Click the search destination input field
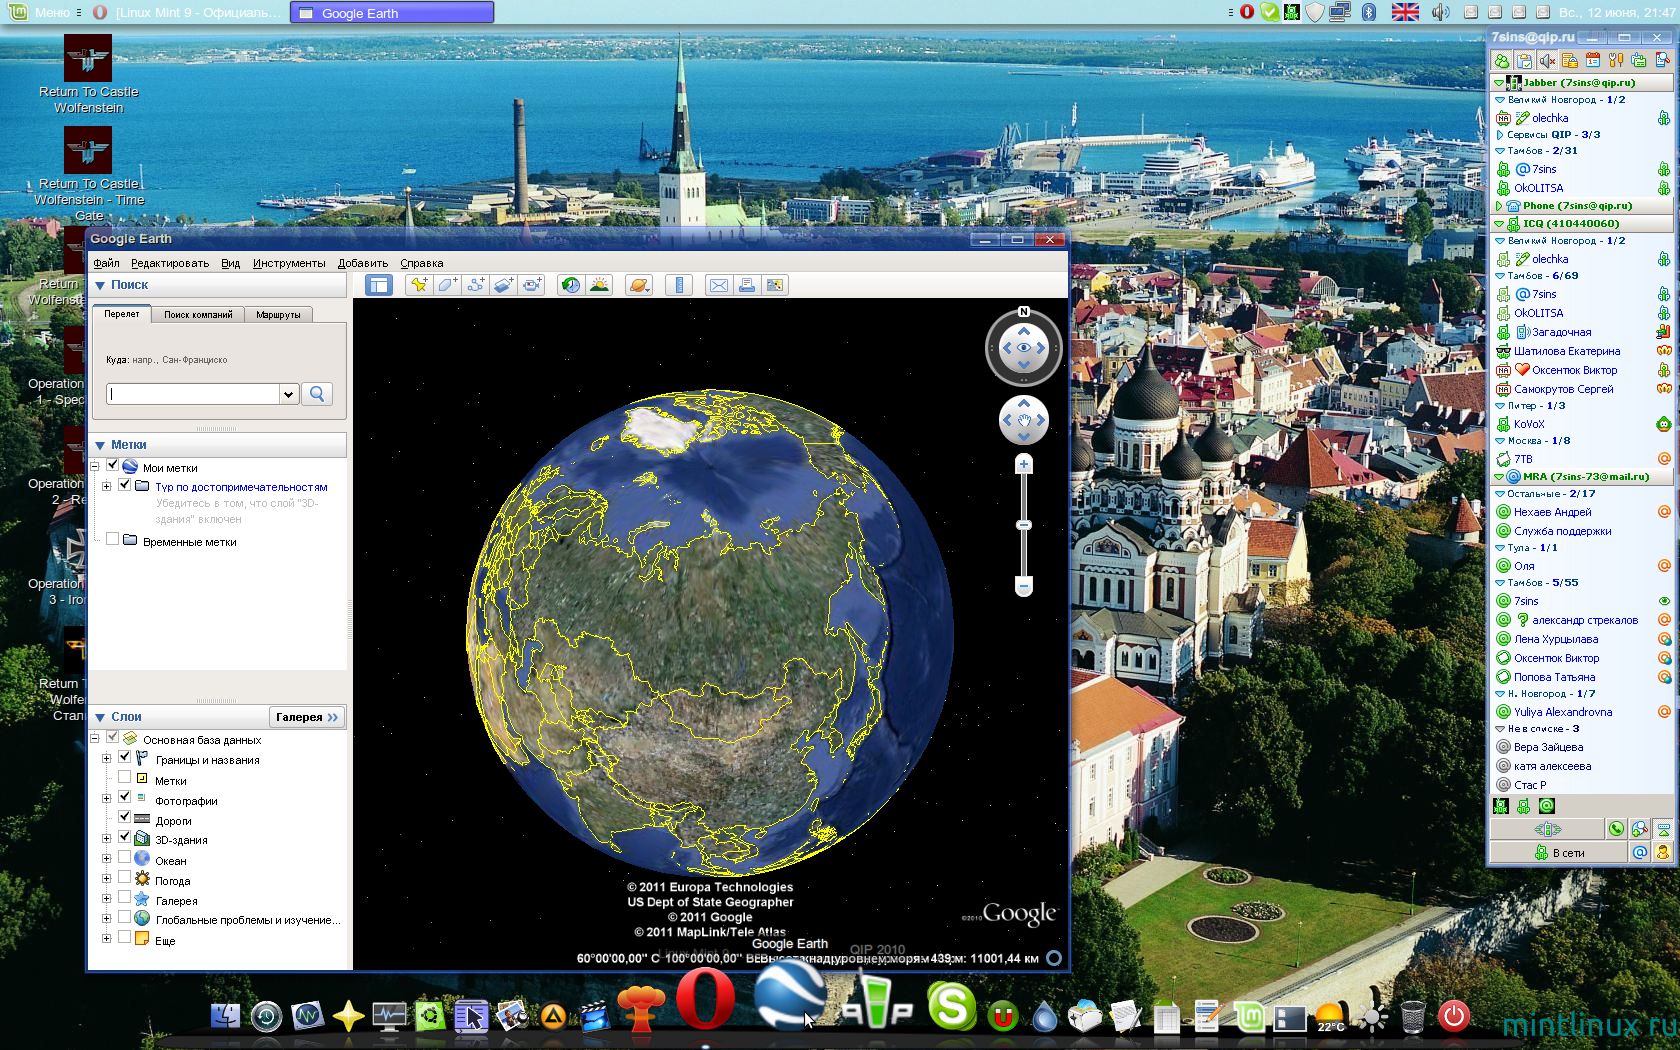This screenshot has height=1050, width=1680. point(192,394)
